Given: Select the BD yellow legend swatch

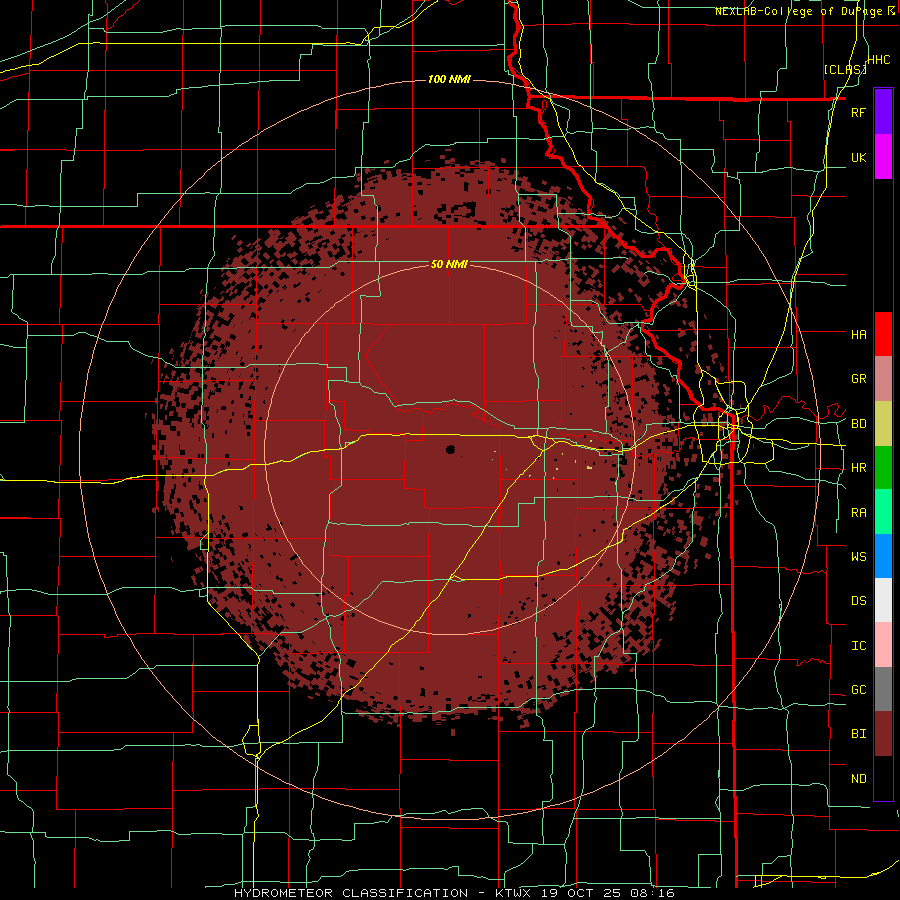Looking at the screenshot, I should (x=883, y=424).
